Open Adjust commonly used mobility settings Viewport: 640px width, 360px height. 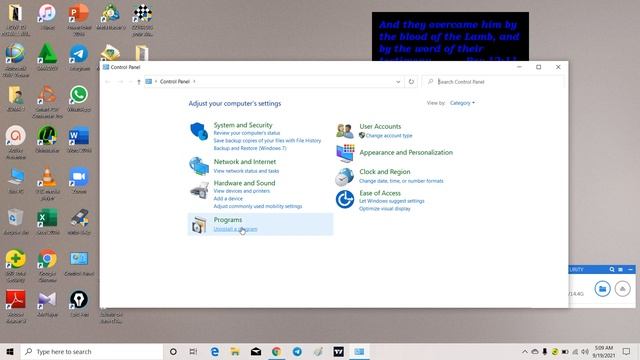(258, 206)
